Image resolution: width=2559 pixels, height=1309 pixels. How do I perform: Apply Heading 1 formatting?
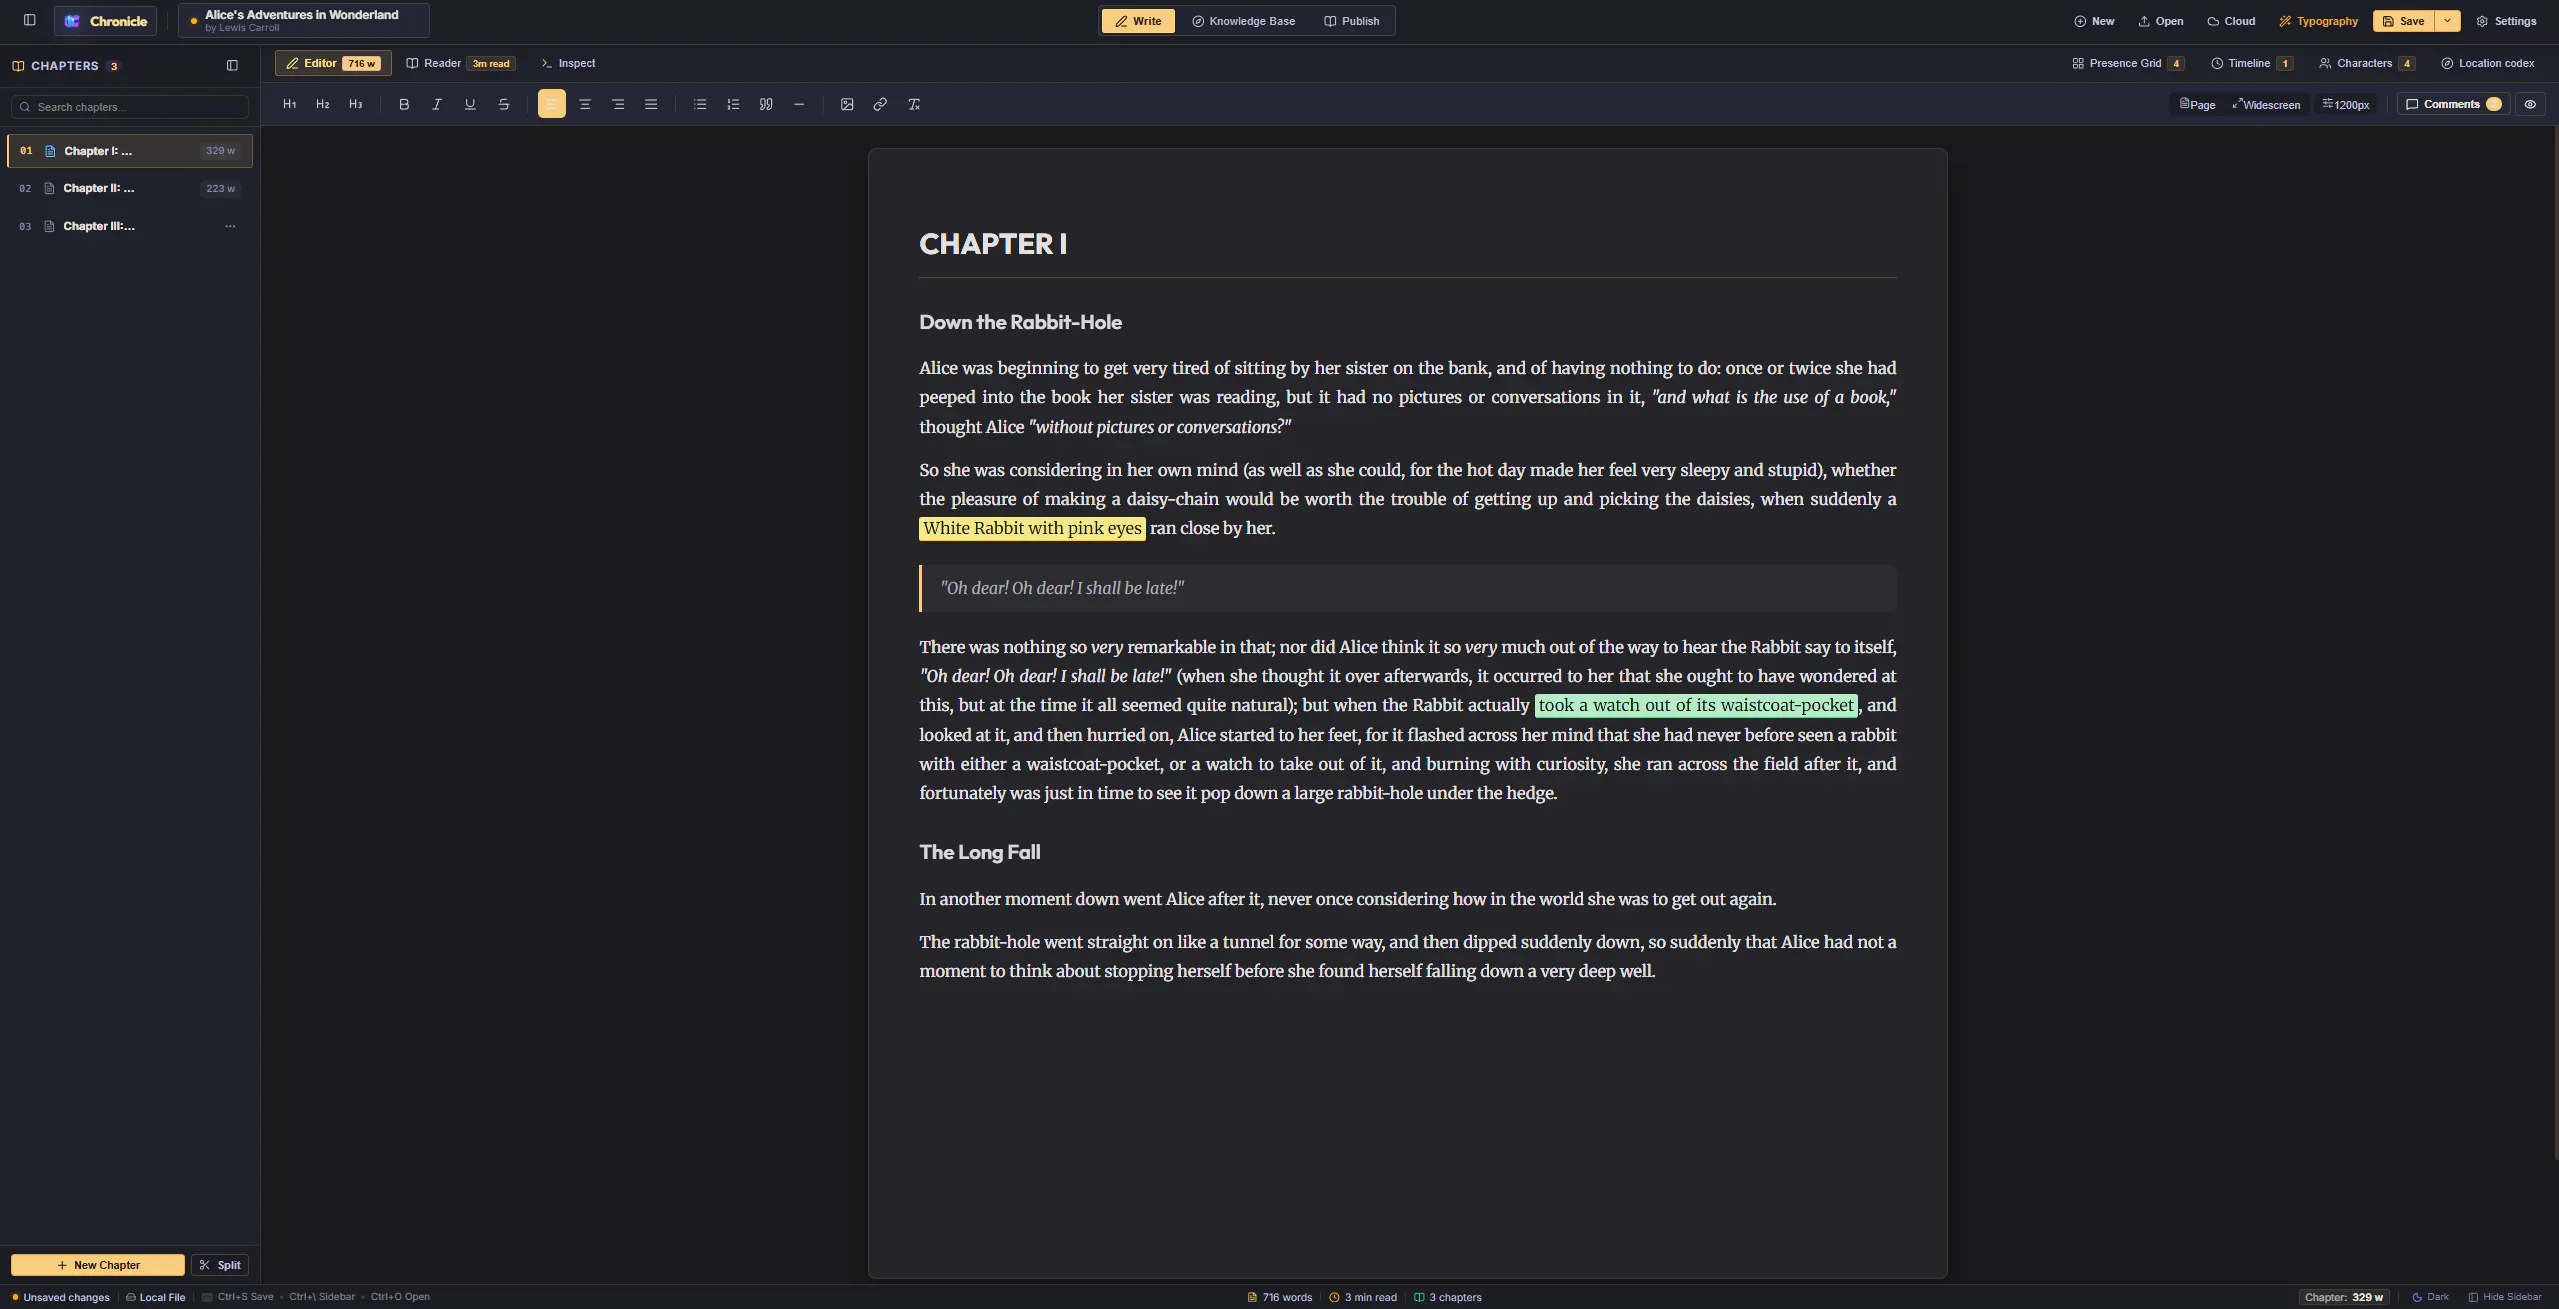point(290,104)
